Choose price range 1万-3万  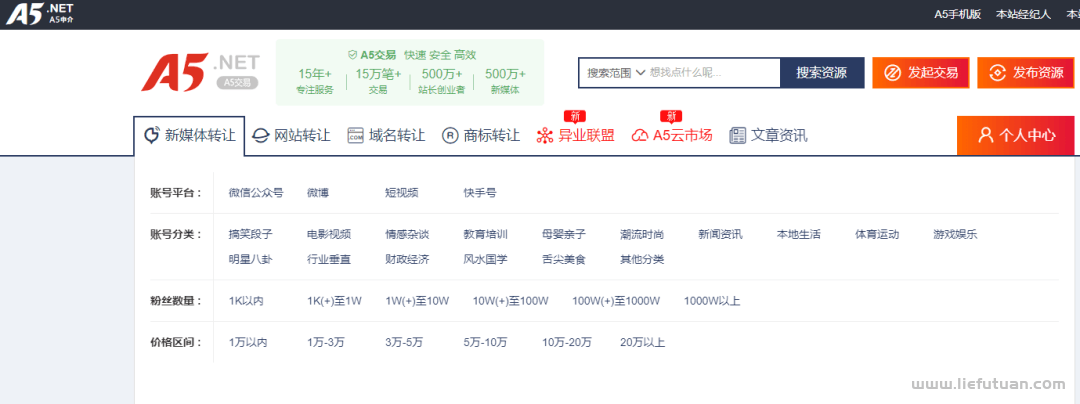(326, 342)
